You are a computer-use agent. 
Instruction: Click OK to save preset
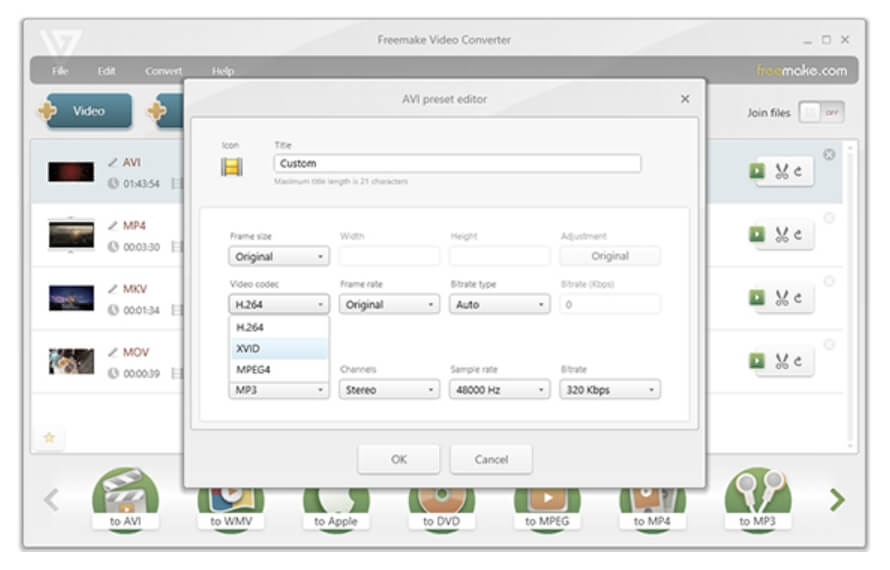[x=398, y=459]
